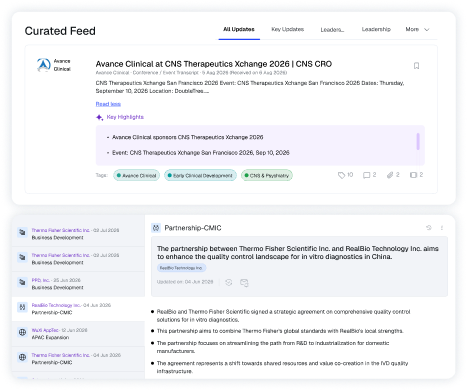468x391 pixels.
Task: Click the square icon at the feed card's right end
Action: (413, 175)
